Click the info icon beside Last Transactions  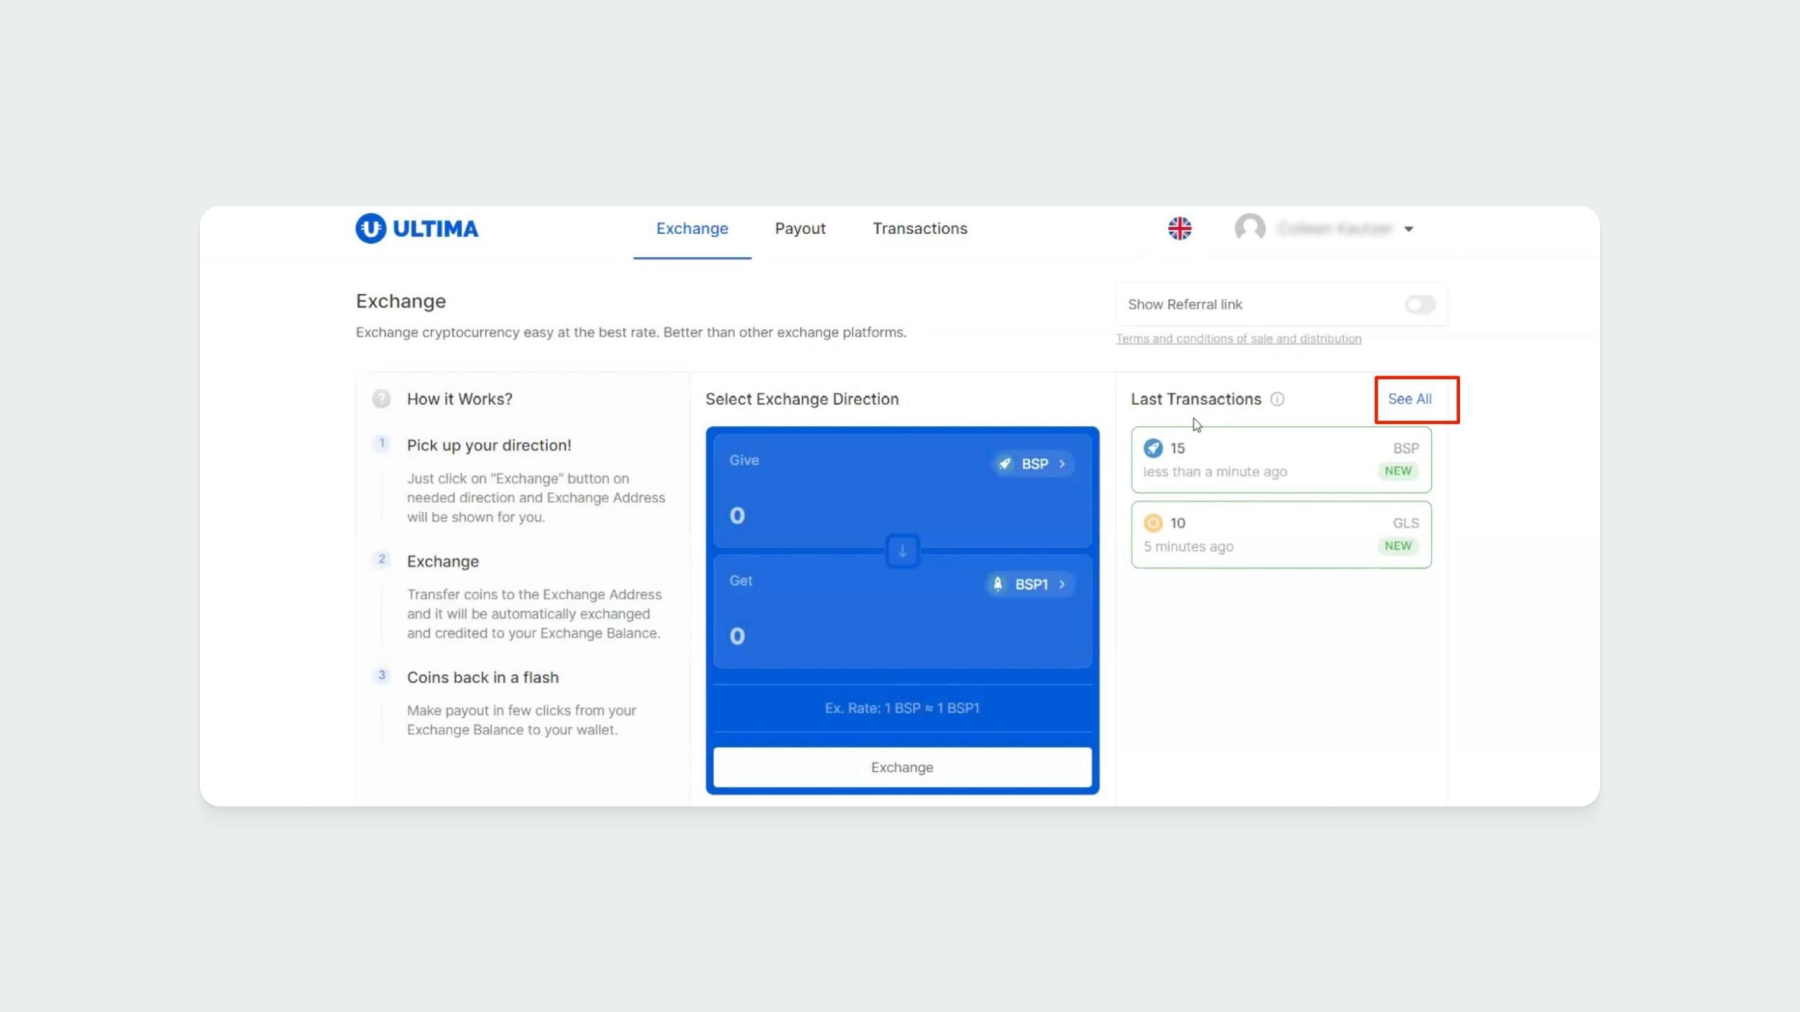pyautogui.click(x=1277, y=399)
